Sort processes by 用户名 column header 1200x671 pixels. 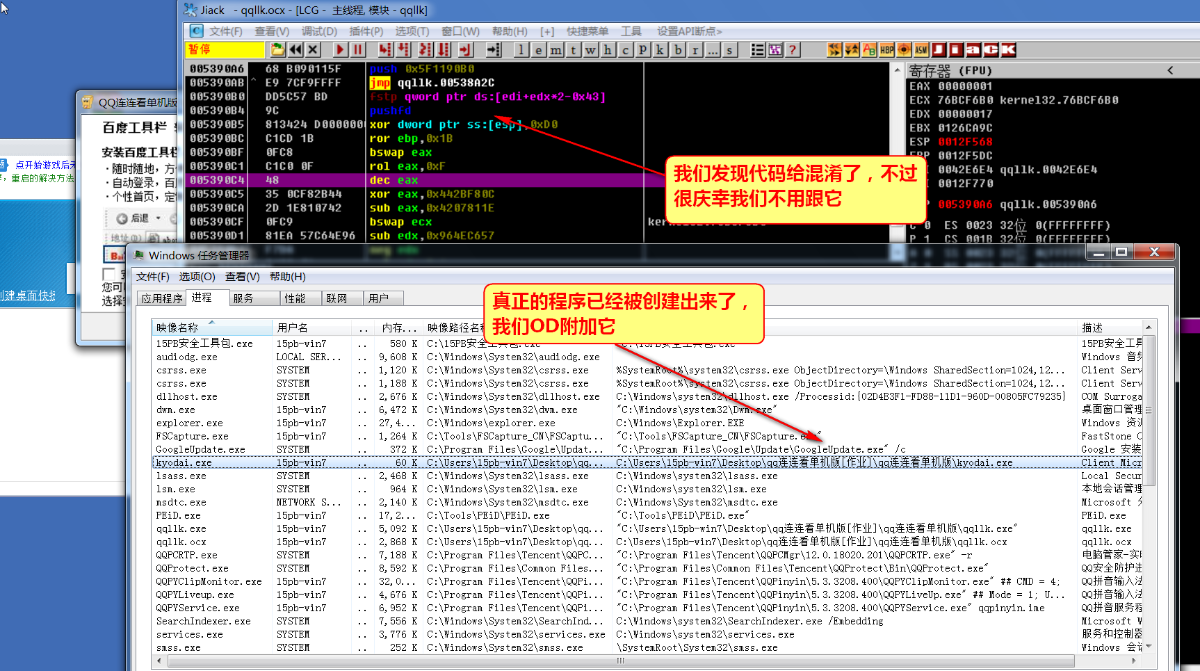click(x=313, y=328)
